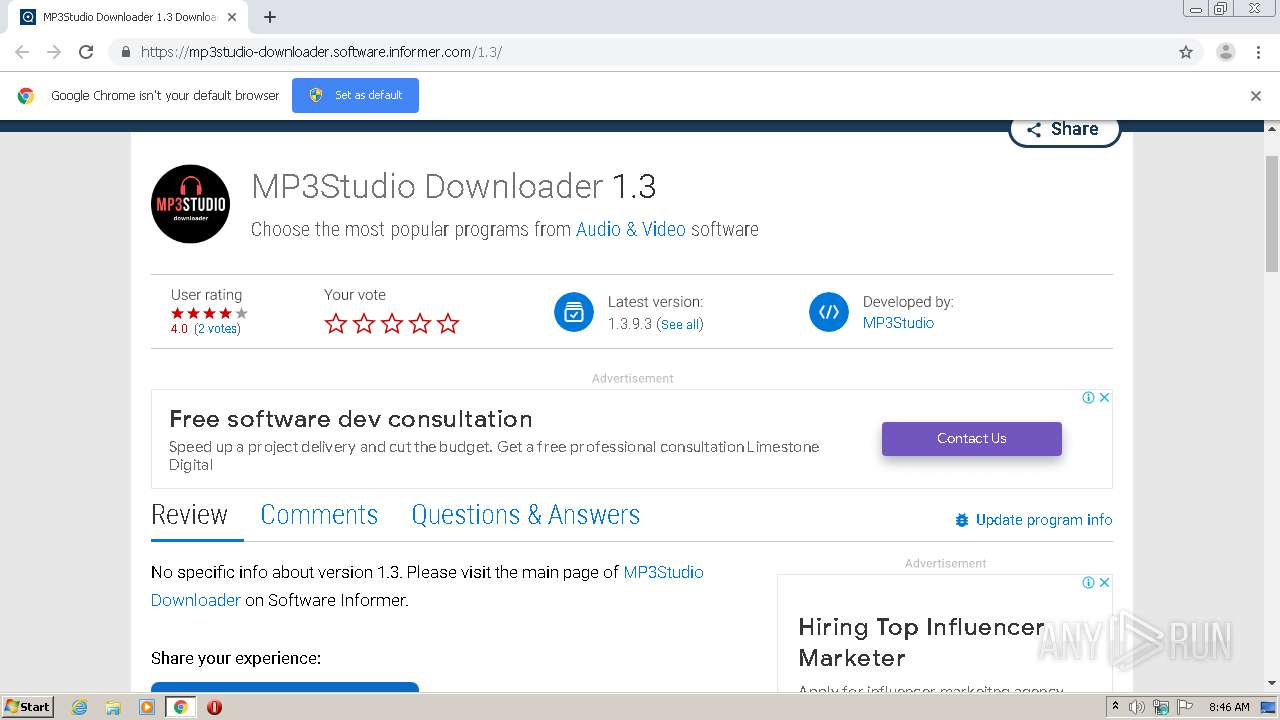Open Windows Media Player from taskbar
The image size is (1280, 720).
pyautogui.click(x=147, y=707)
